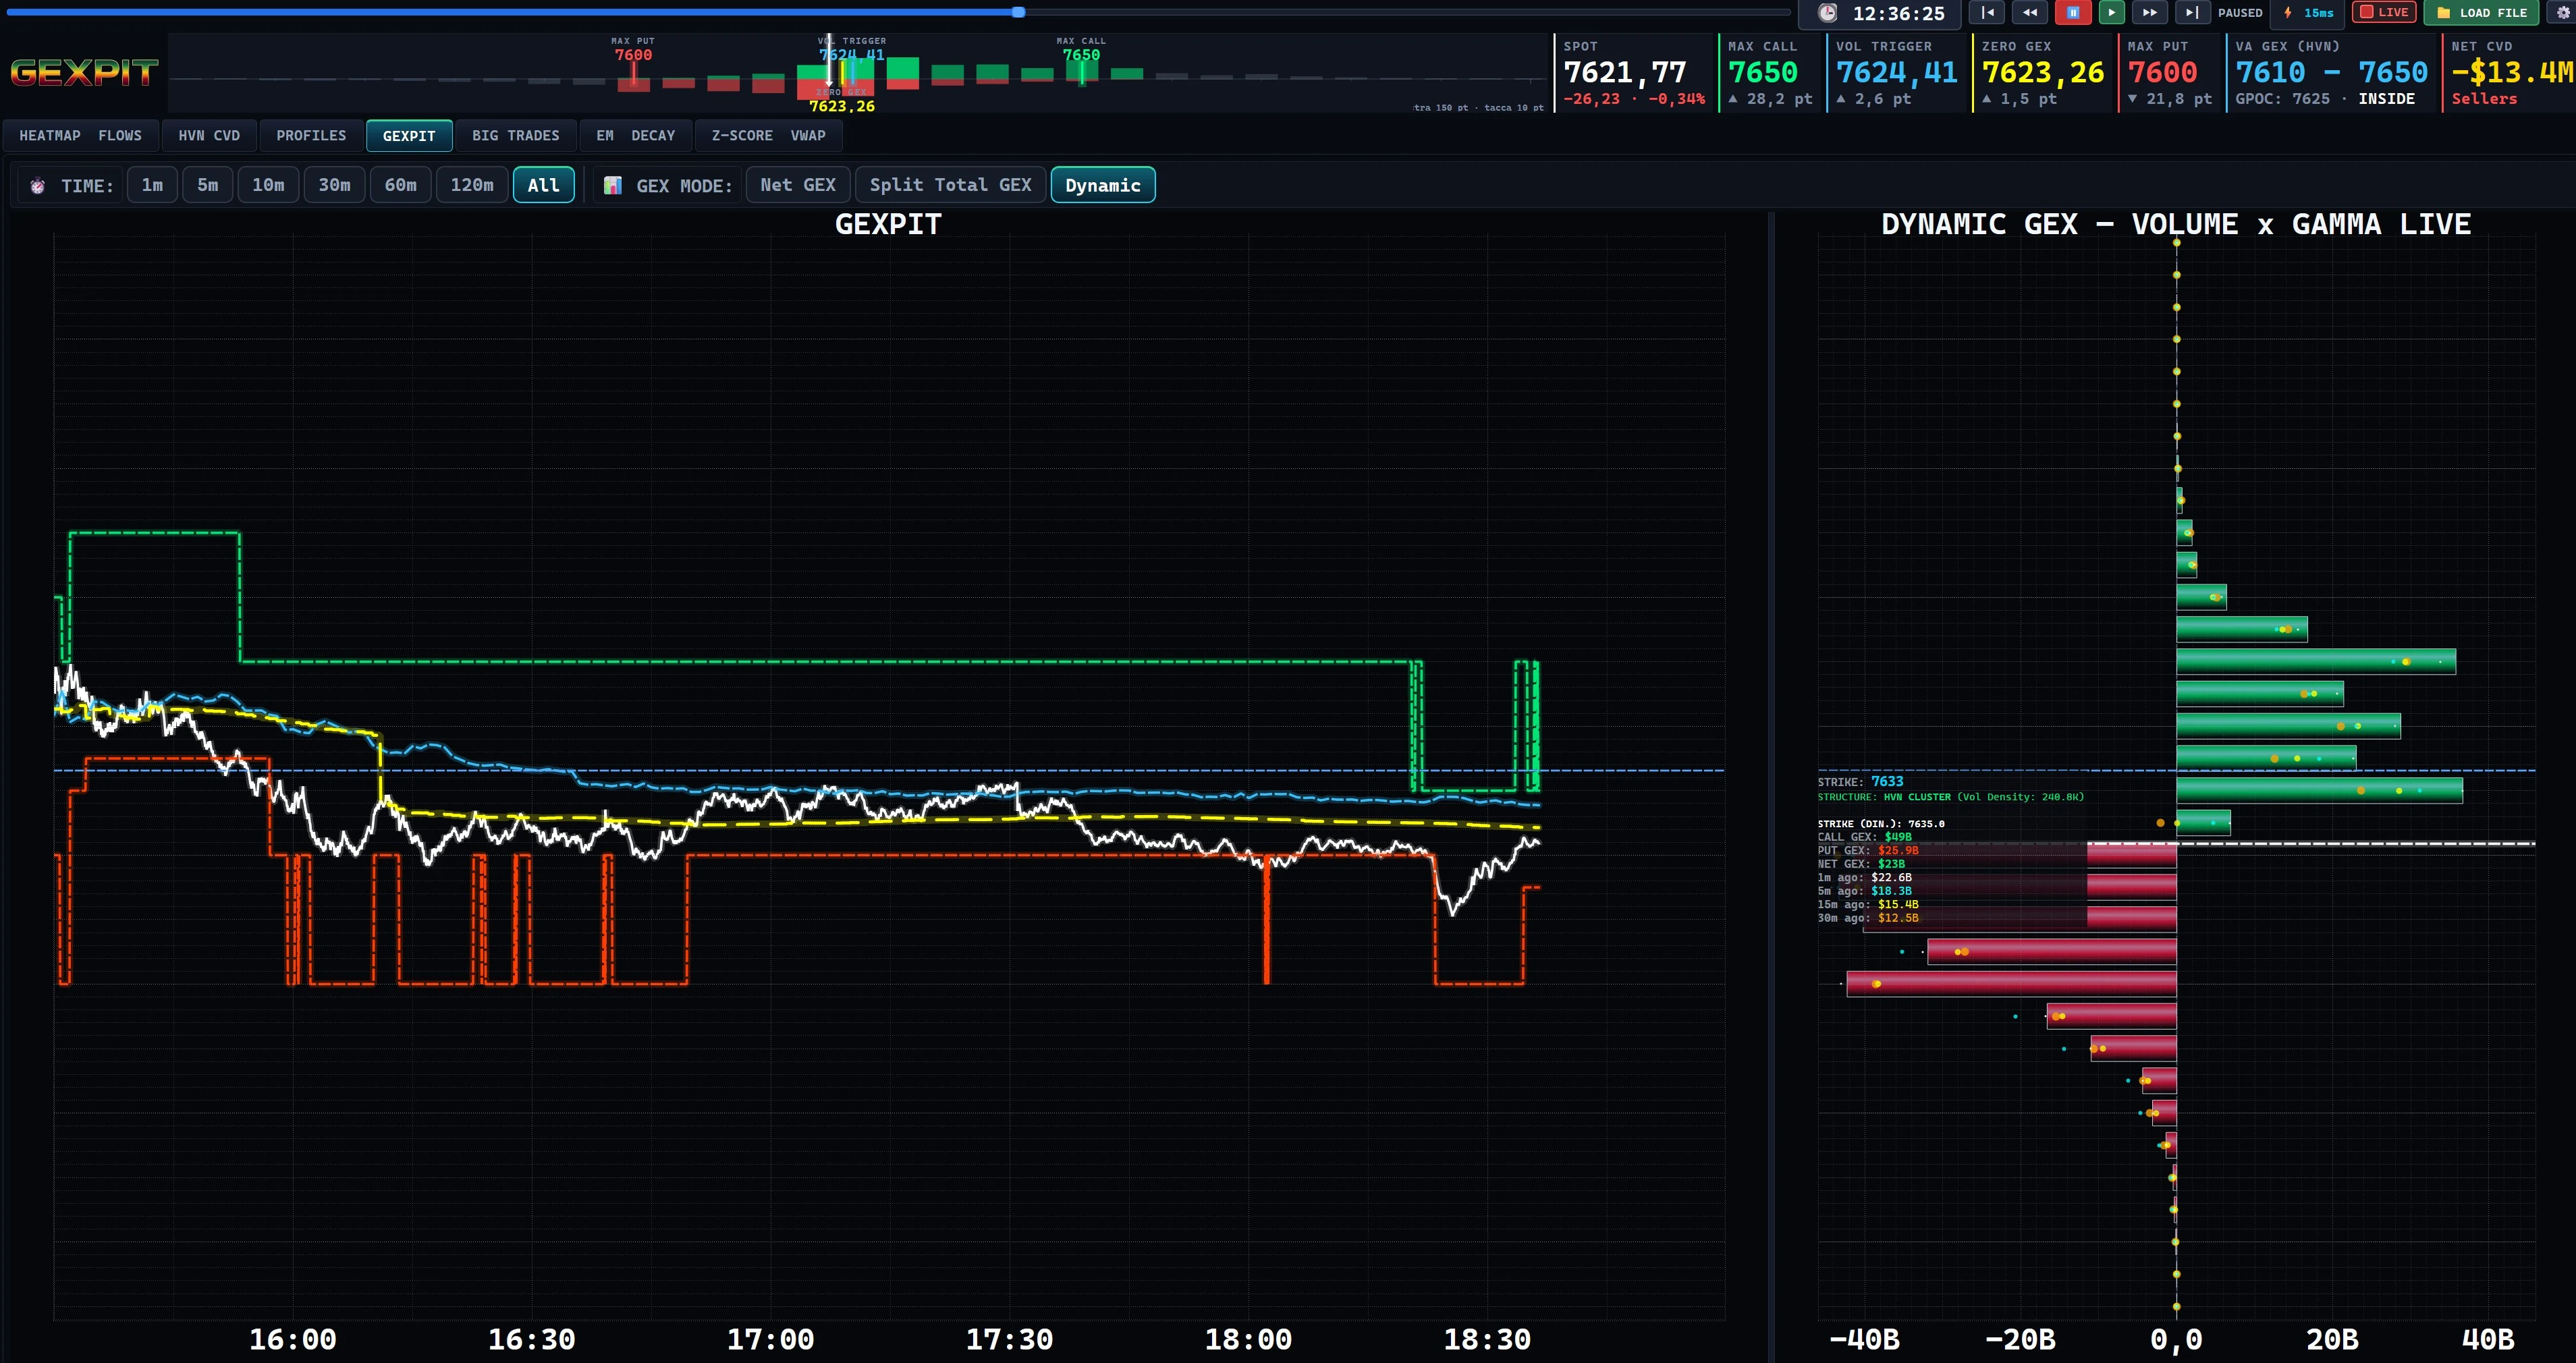Switch to the PROFILES tab

(311, 136)
